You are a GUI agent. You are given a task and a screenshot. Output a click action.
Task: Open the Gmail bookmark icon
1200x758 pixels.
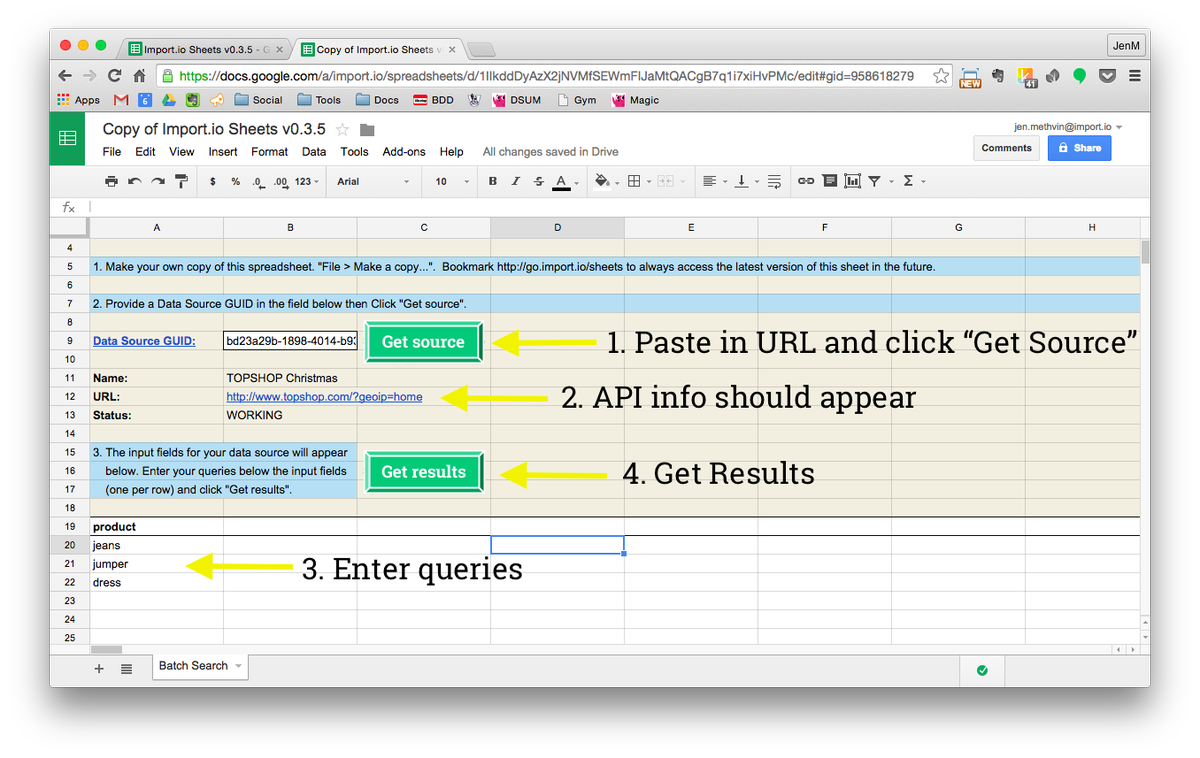(121, 100)
